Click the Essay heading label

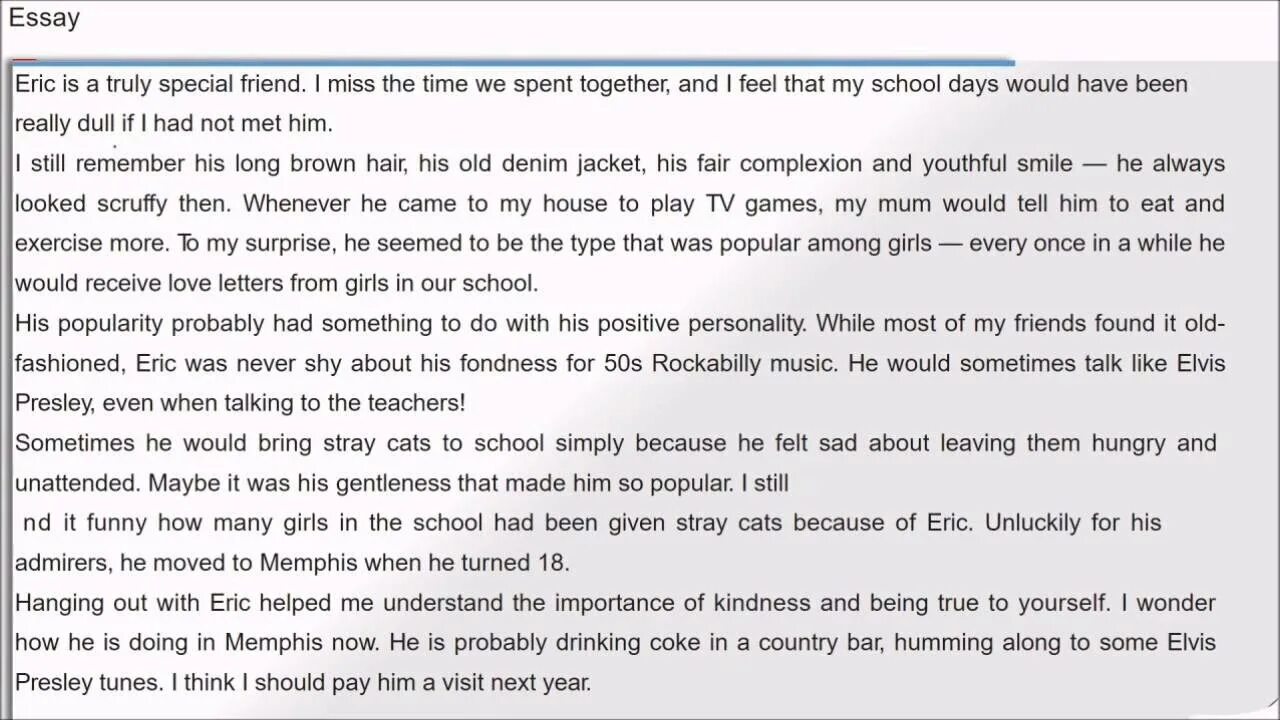pos(44,18)
